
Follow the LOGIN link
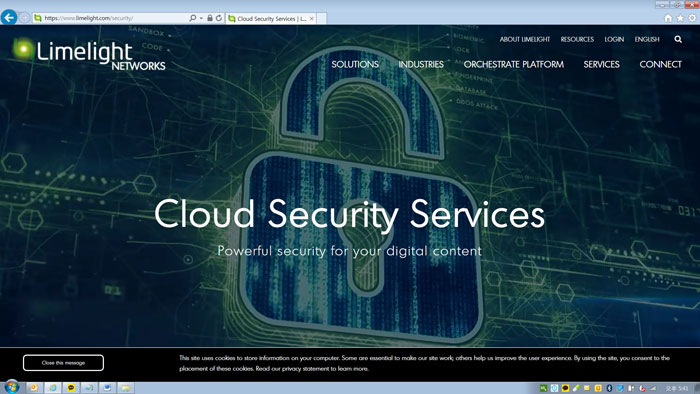tap(614, 39)
